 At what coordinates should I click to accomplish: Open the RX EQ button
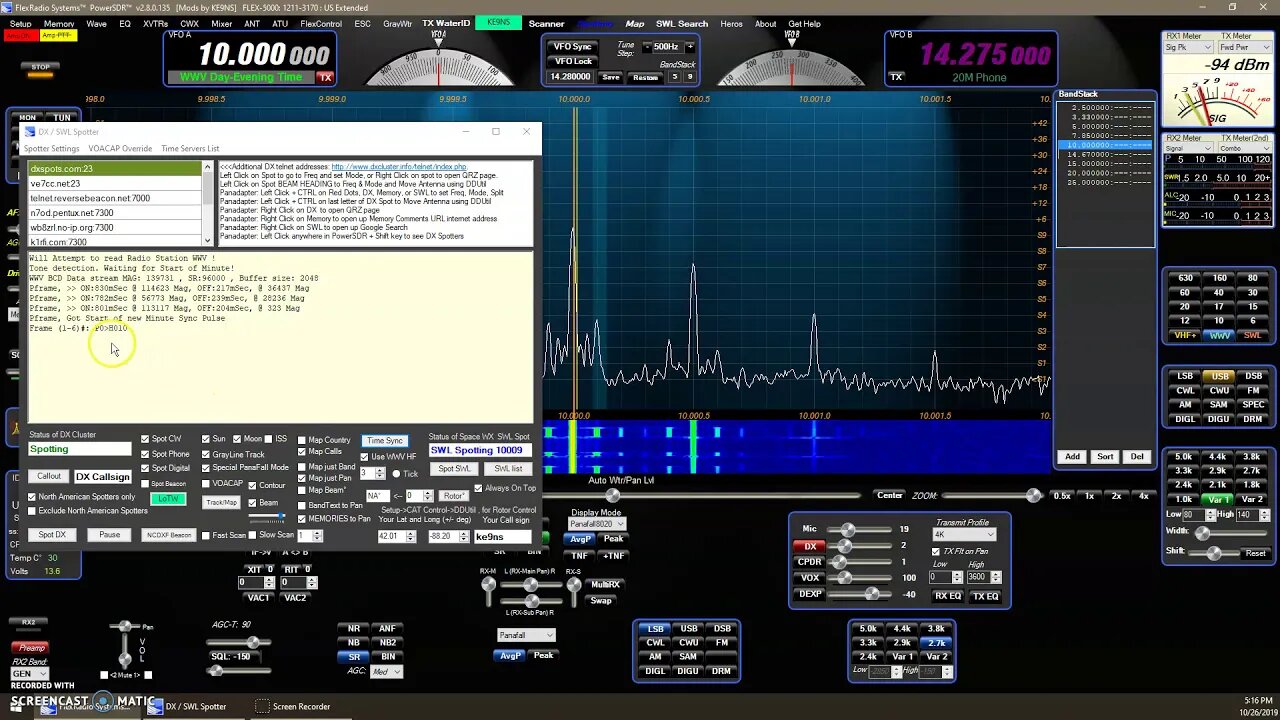tap(947, 596)
